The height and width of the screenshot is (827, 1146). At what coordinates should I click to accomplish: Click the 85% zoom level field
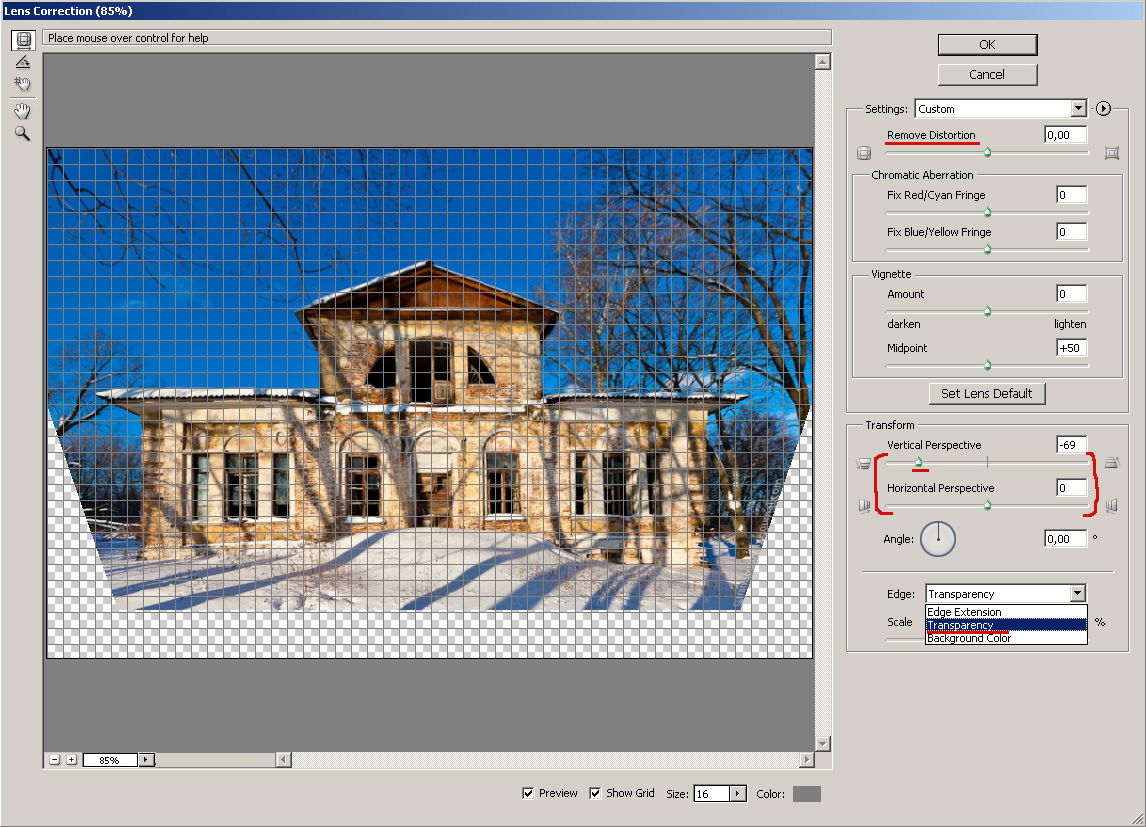tap(110, 760)
